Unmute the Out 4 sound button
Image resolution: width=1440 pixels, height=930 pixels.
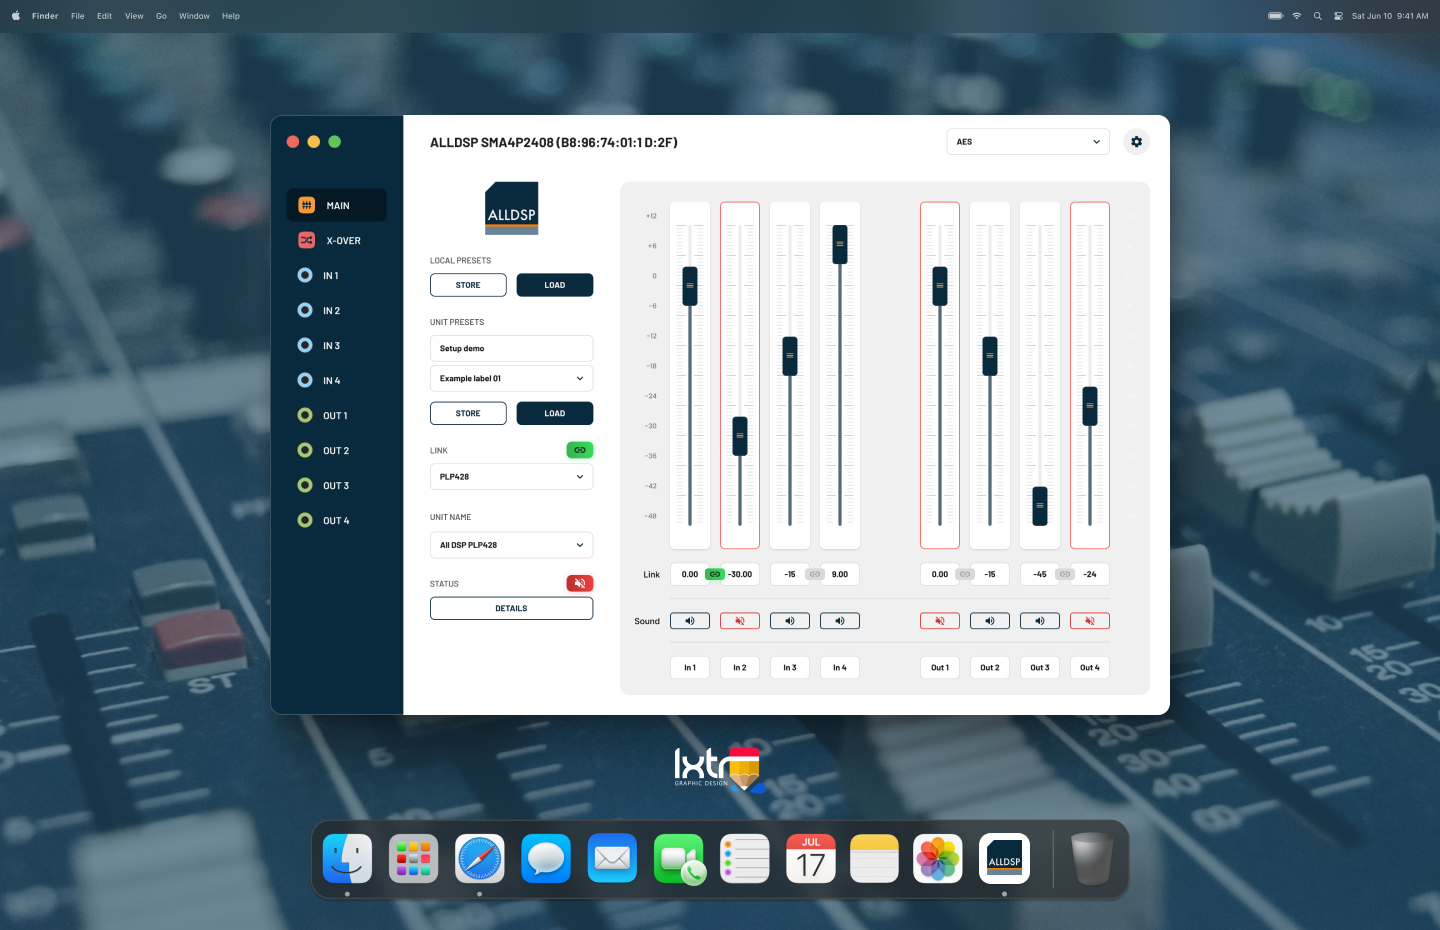pos(1090,621)
